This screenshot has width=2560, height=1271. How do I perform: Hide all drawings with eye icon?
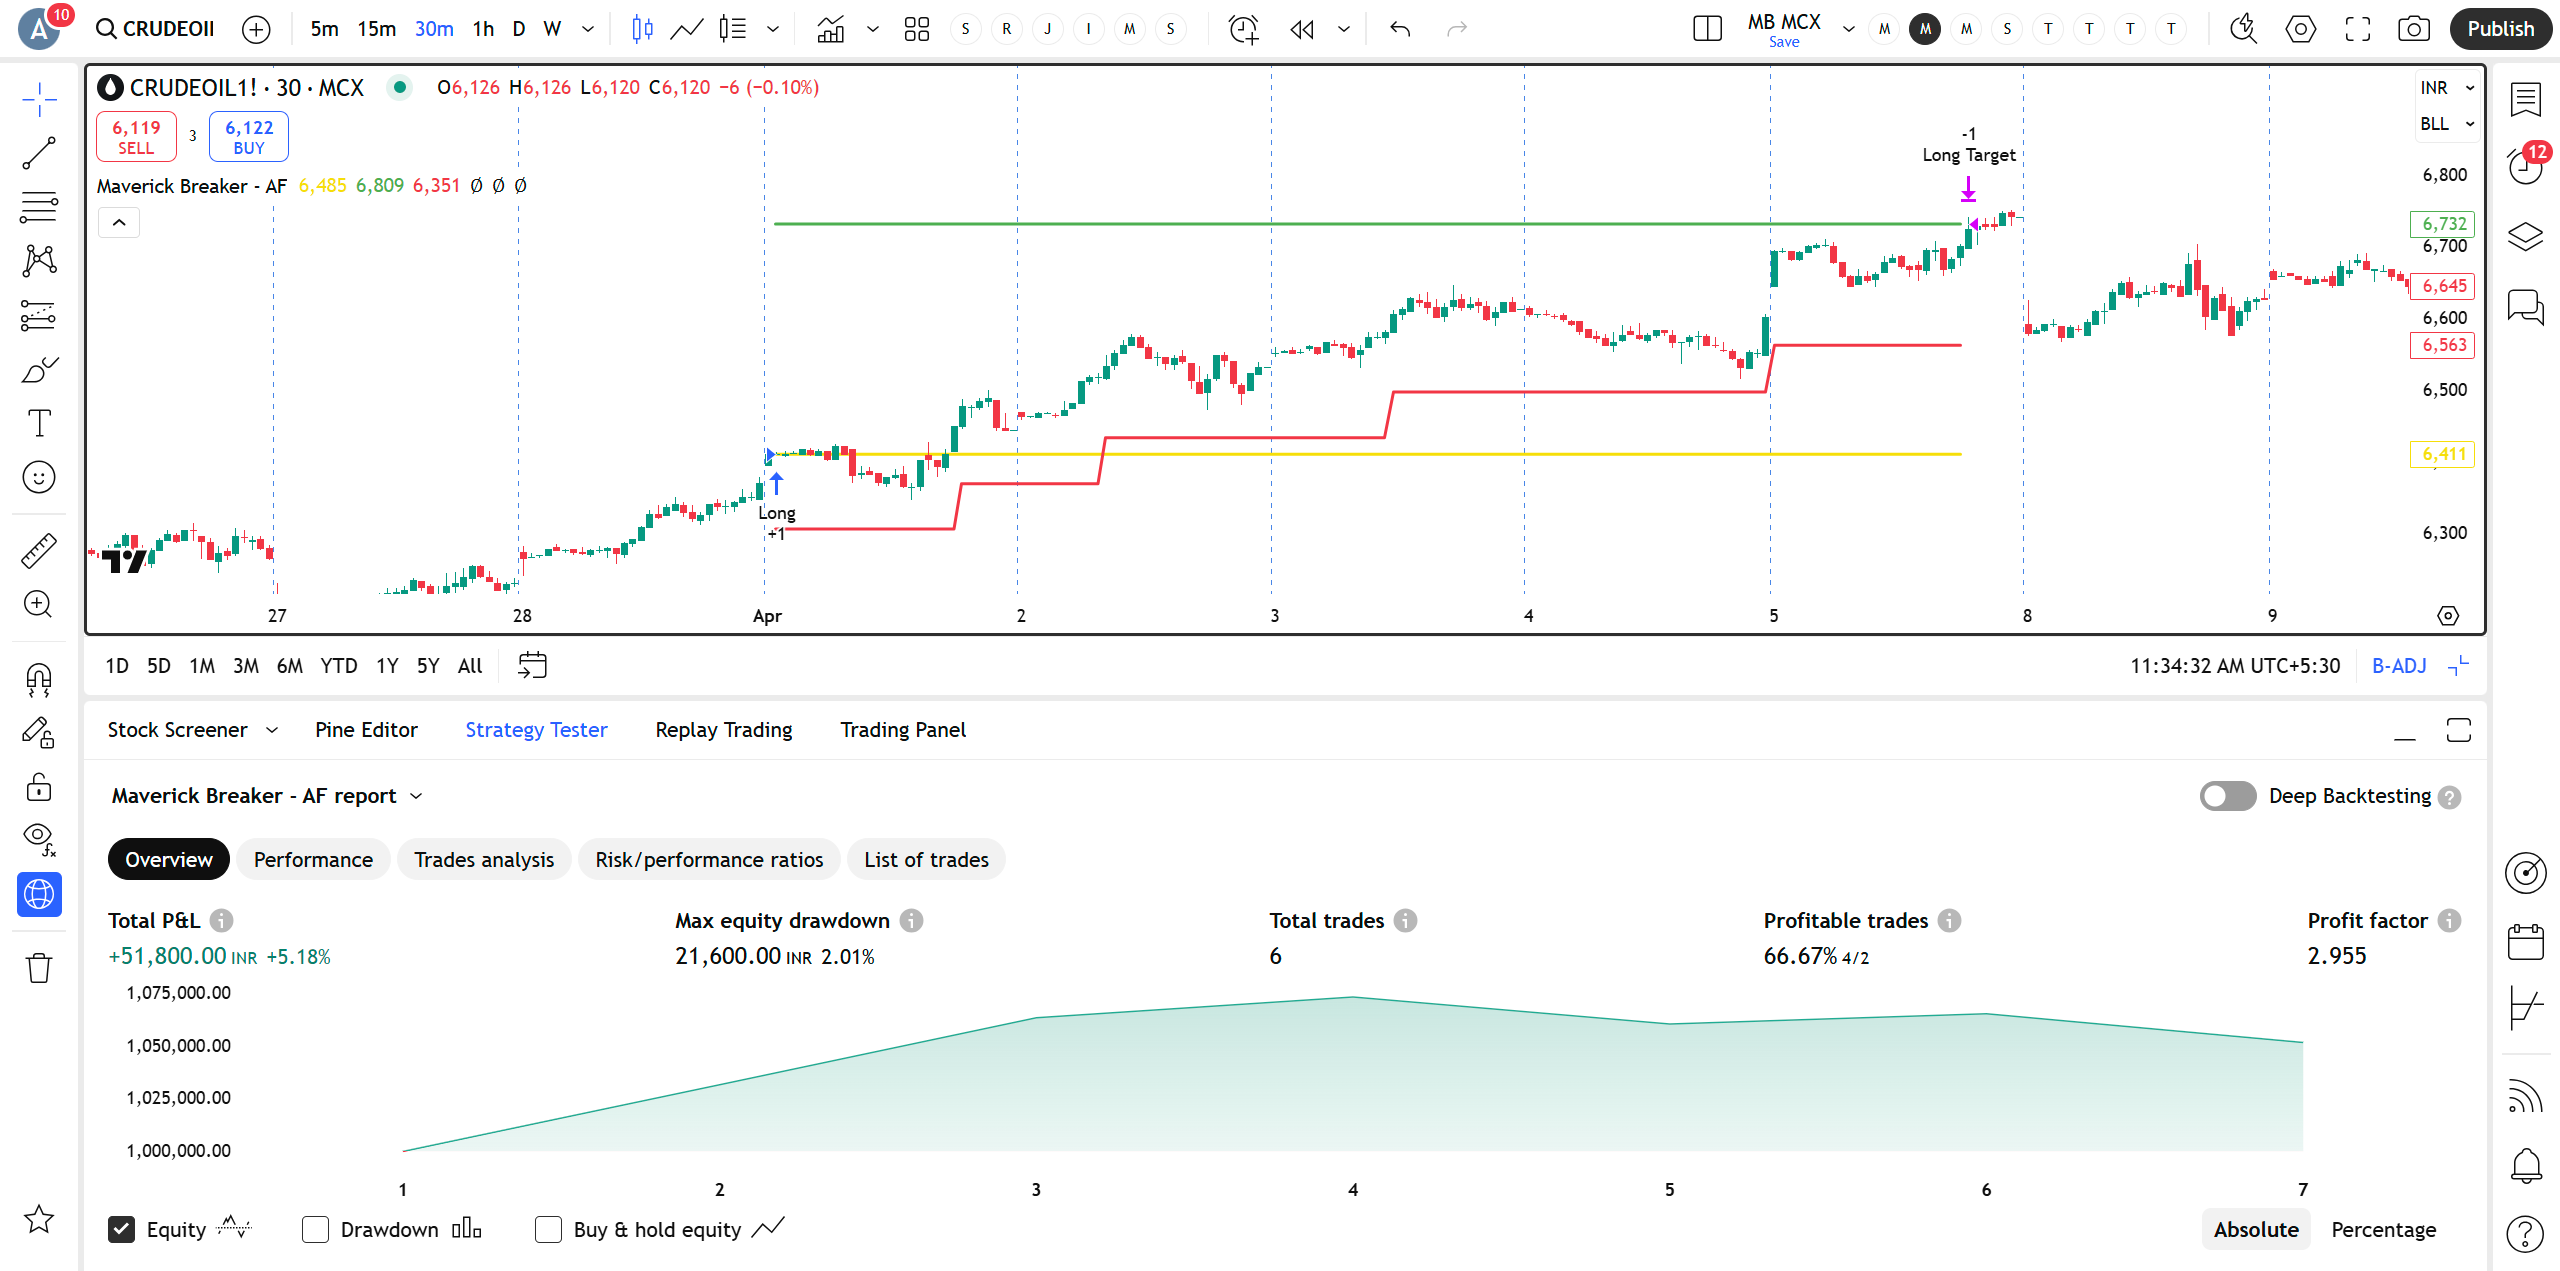[x=39, y=840]
